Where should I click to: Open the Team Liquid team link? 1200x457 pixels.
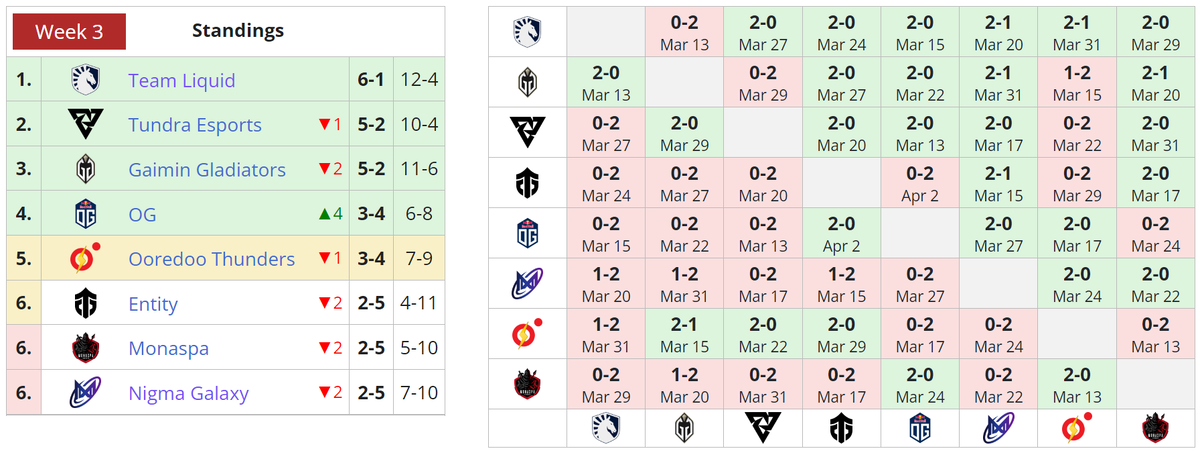(x=182, y=80)
